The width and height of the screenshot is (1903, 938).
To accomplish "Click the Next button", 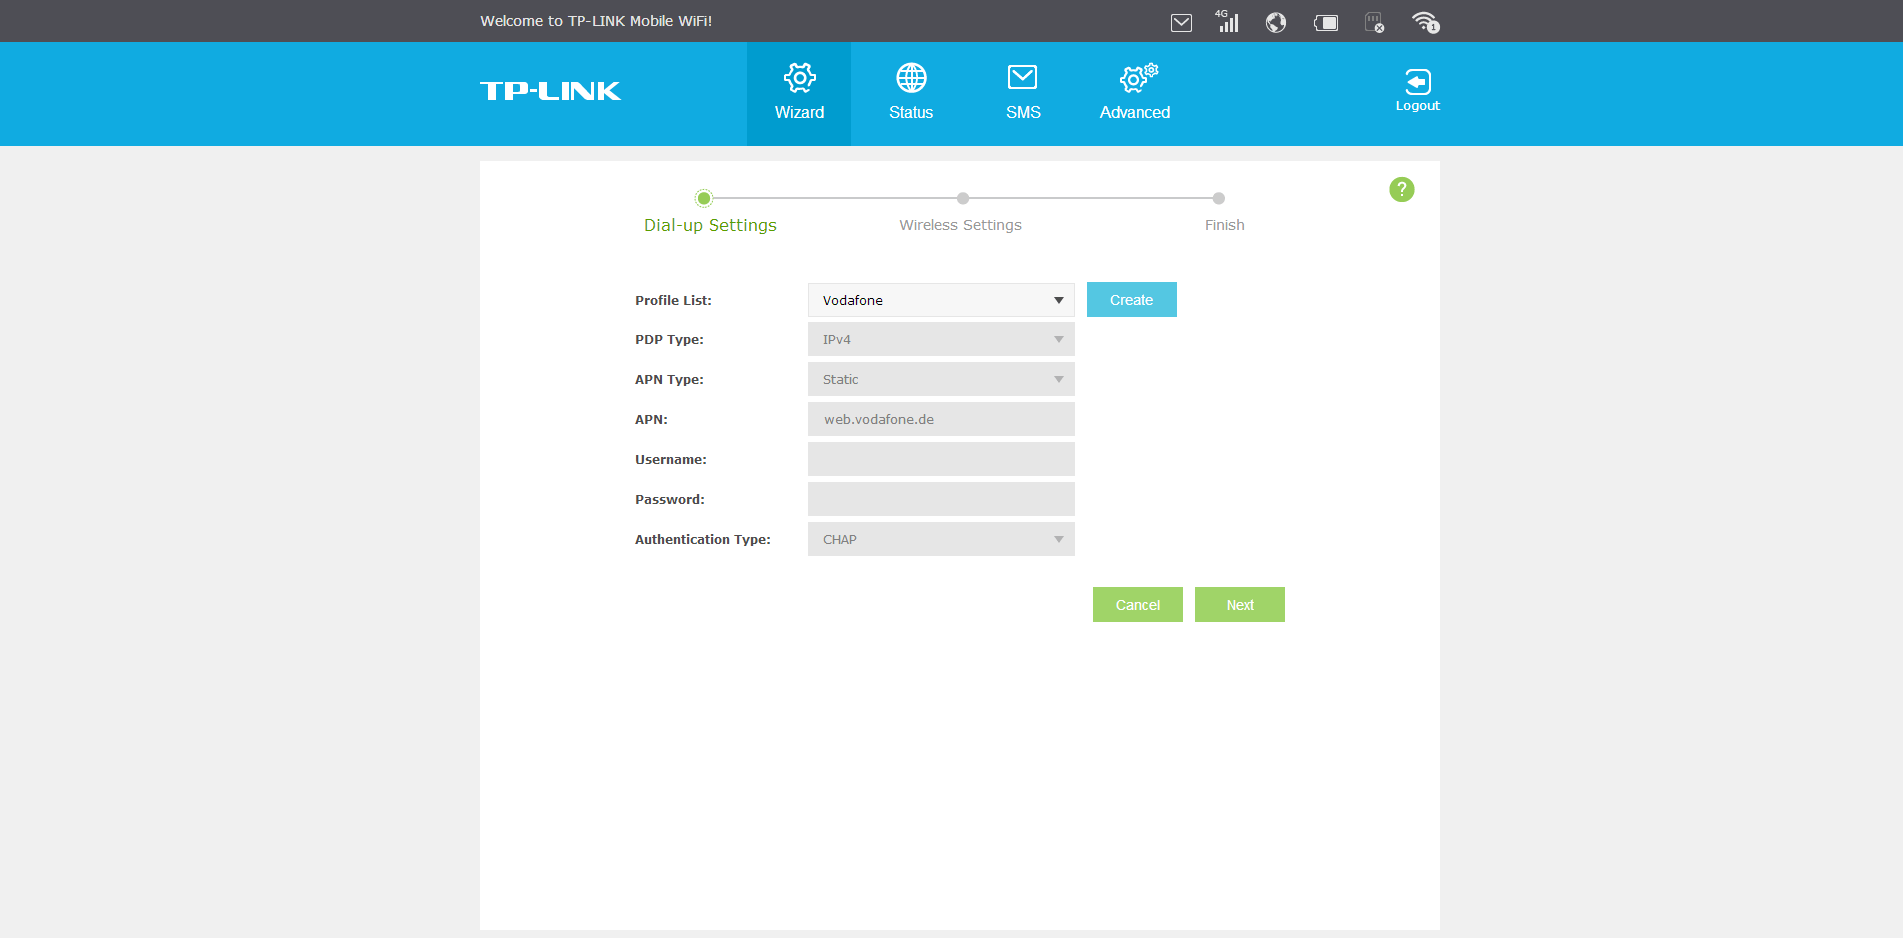I will (1239, 605).
